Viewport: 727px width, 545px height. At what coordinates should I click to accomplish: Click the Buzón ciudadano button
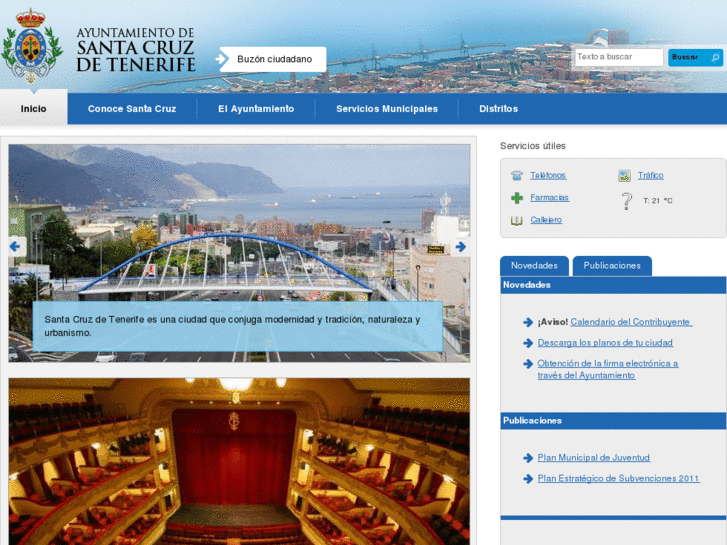[x=272, y=59]
